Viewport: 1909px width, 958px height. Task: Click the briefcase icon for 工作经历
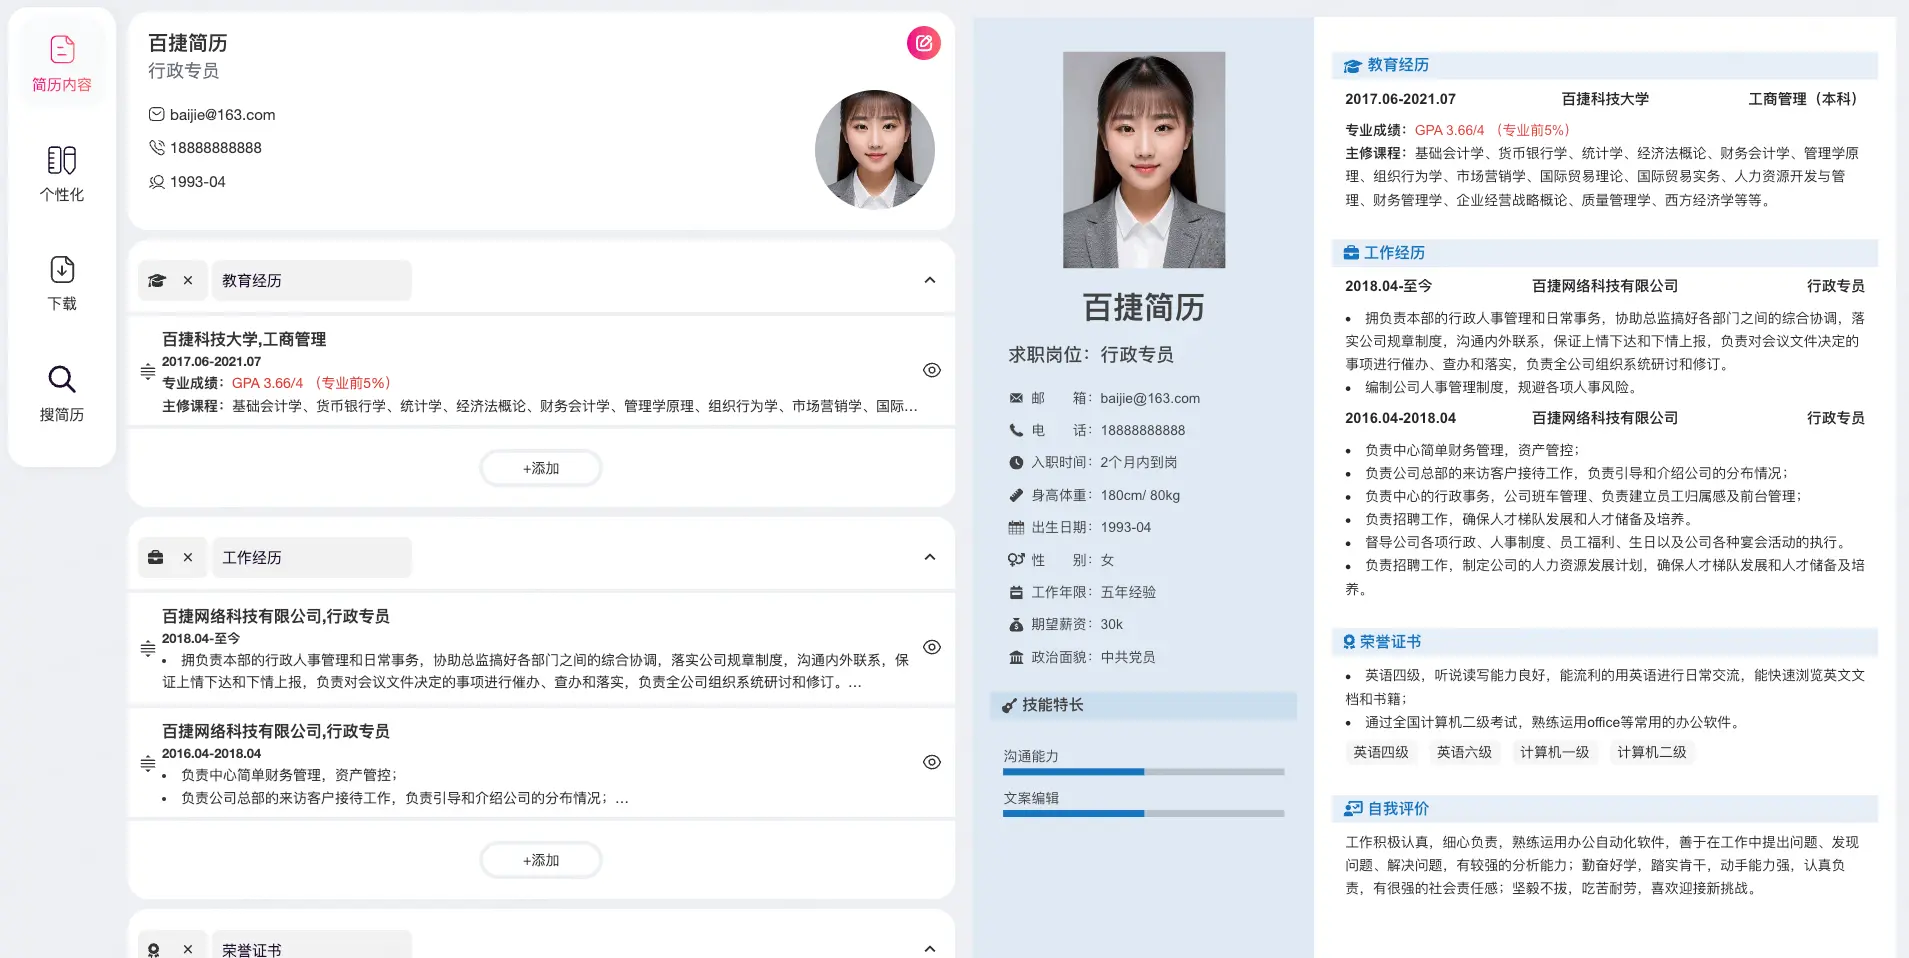tap(156, 558)
